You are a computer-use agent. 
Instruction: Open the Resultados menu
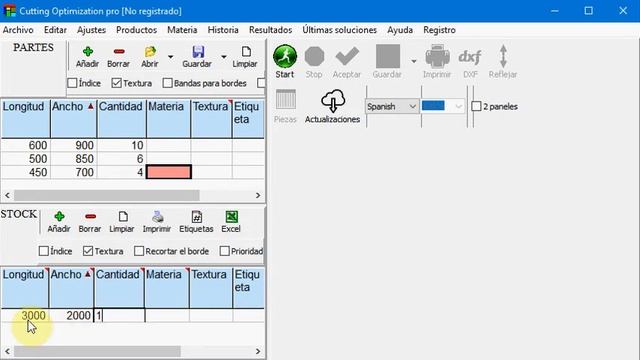(x=270, y=30)
